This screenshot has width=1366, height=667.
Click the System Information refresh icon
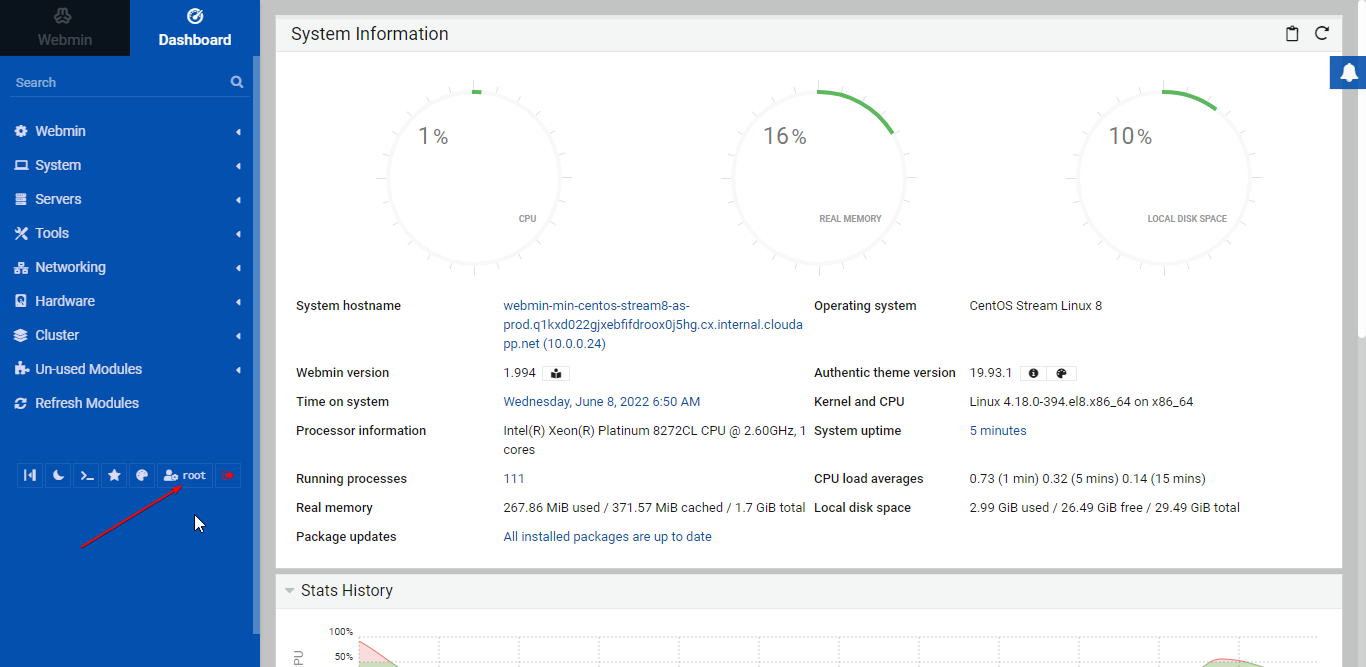(1322, 34)
